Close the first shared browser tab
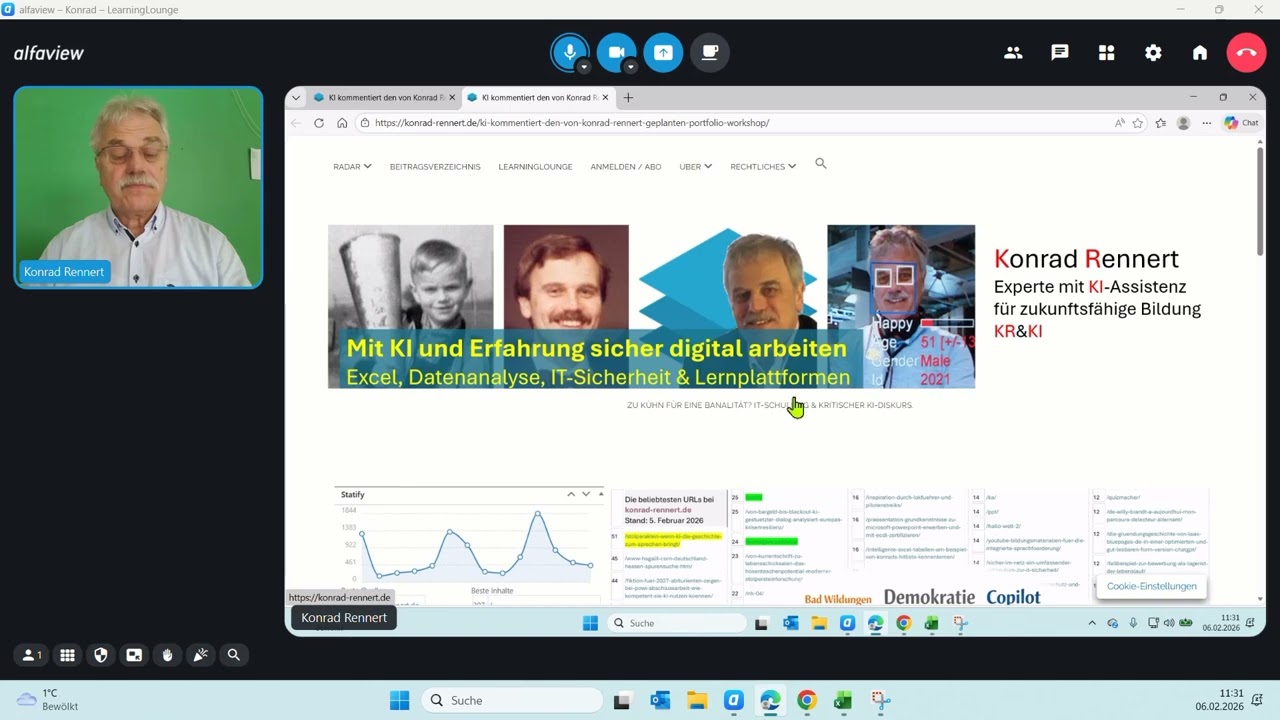Screen dimensions: 1280x720 click(452, 97)
